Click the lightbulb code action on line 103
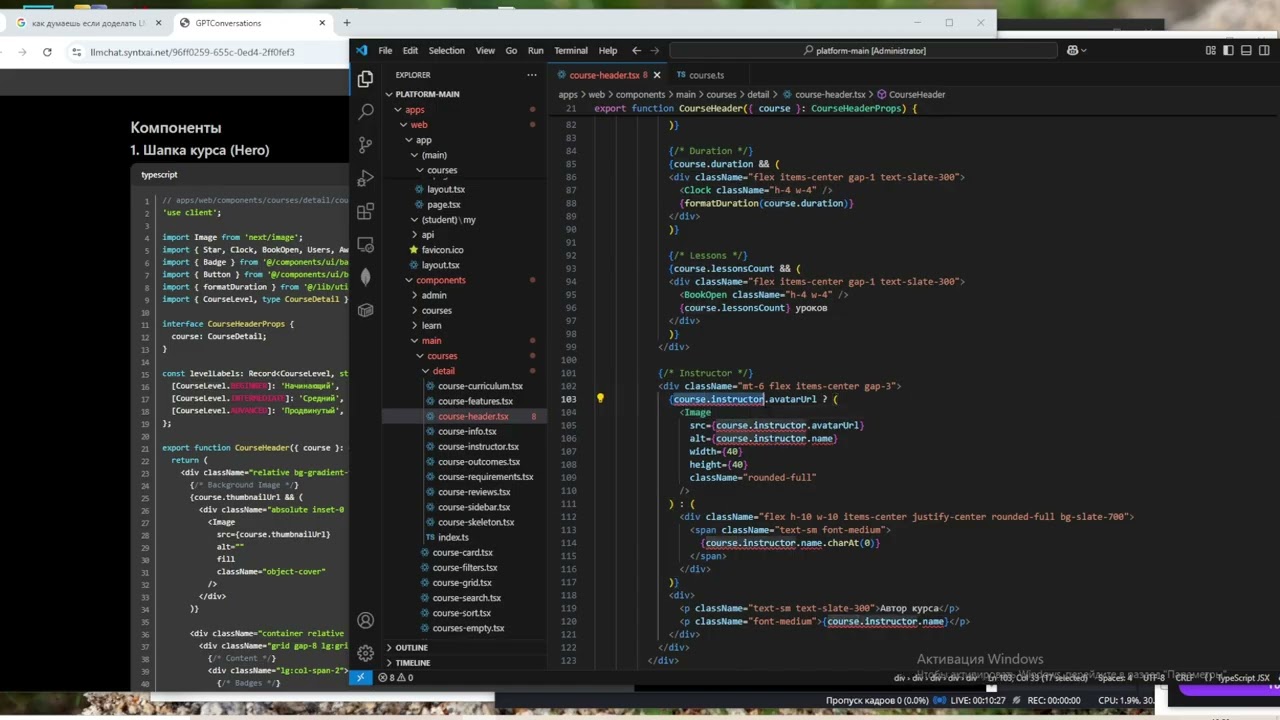The width and height of the screenshot is (1280, 720). pos(600,398)
